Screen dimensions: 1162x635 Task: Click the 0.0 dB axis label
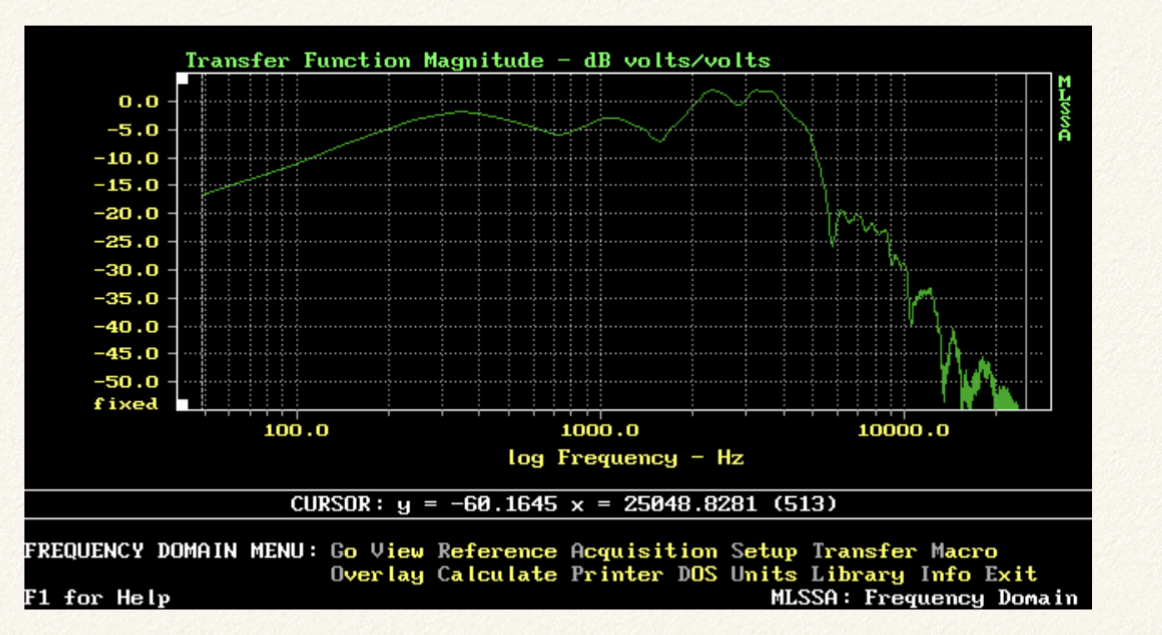(139, 102)
